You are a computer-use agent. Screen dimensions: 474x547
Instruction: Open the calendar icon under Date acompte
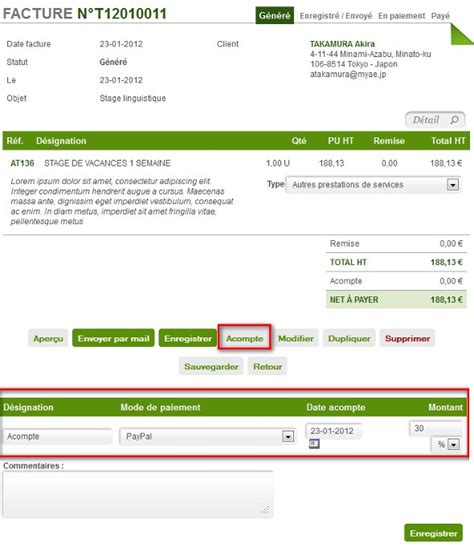click(314, 444)
